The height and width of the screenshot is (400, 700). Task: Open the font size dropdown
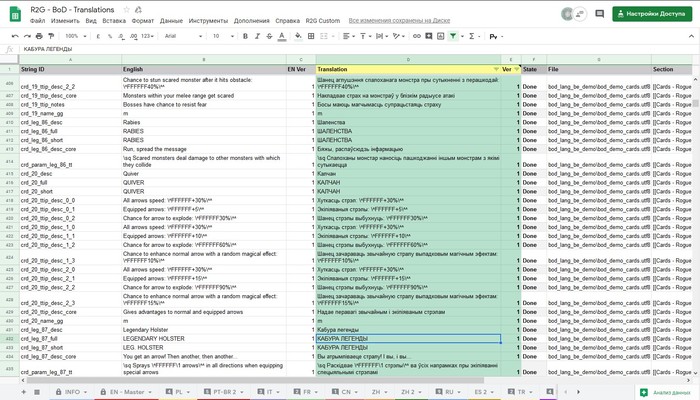(x=220, y=35)
